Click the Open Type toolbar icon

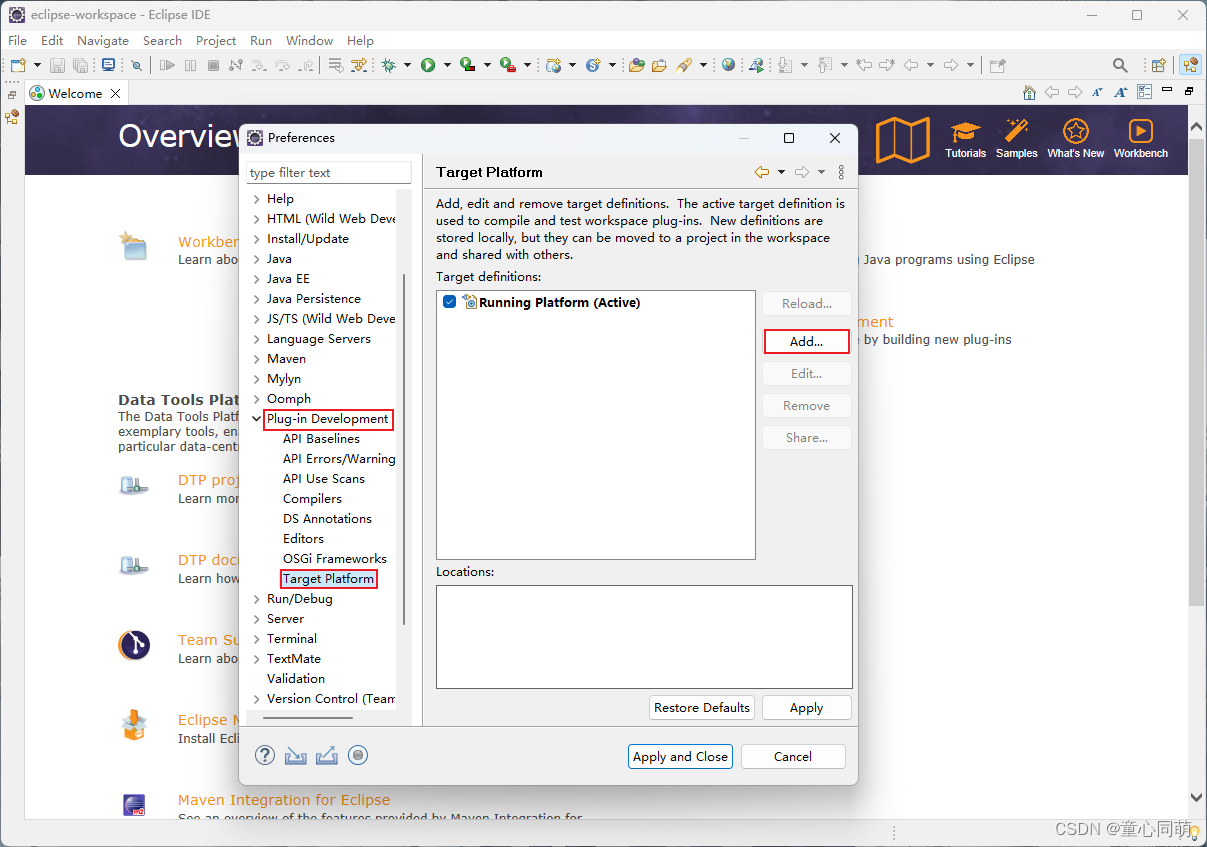(x=635, y=66)
